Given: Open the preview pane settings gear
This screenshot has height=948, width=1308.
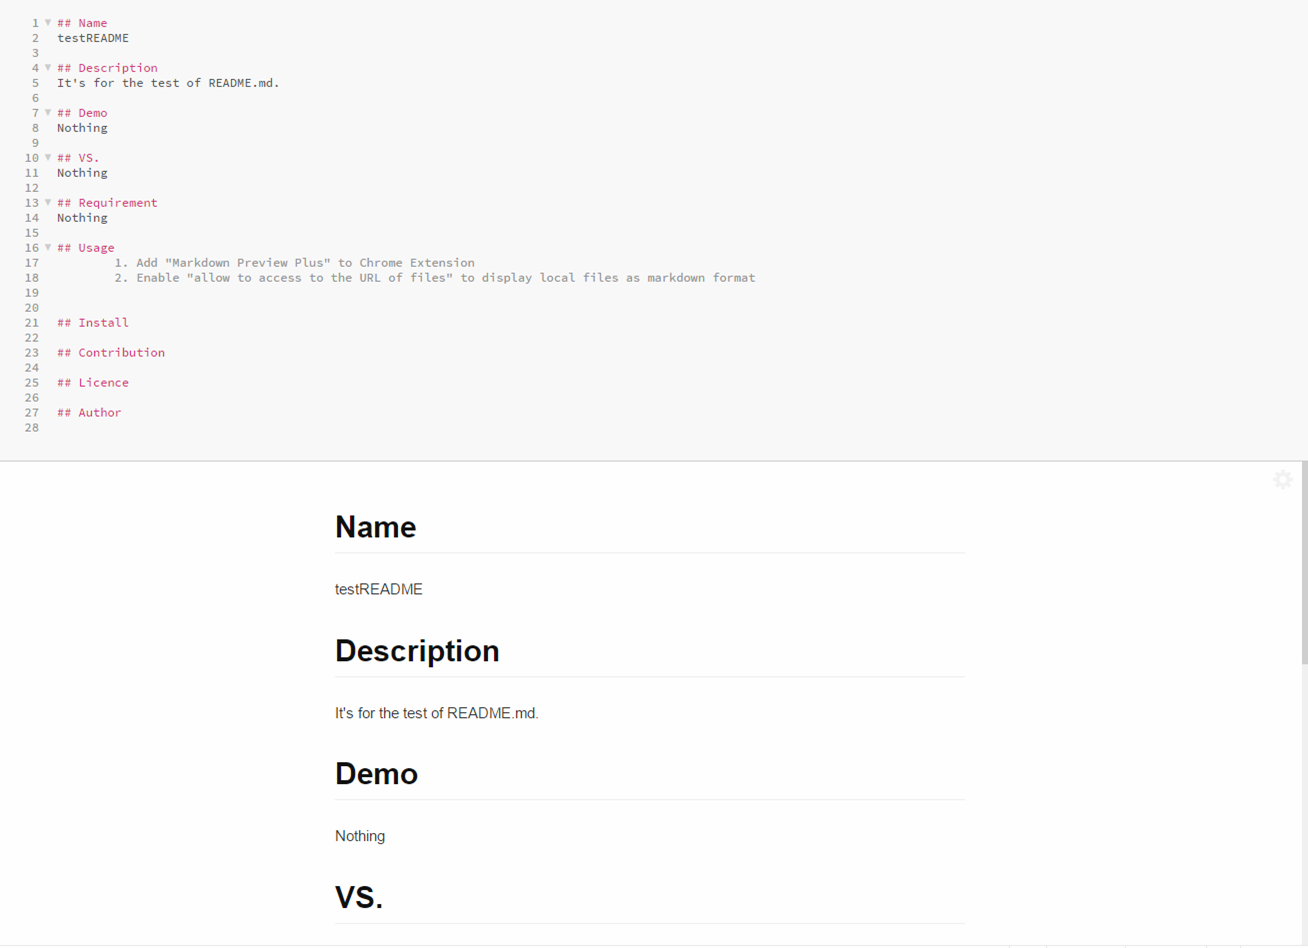Looking at the screenshot, I should pyautogui.click(x=1283, y=479).
